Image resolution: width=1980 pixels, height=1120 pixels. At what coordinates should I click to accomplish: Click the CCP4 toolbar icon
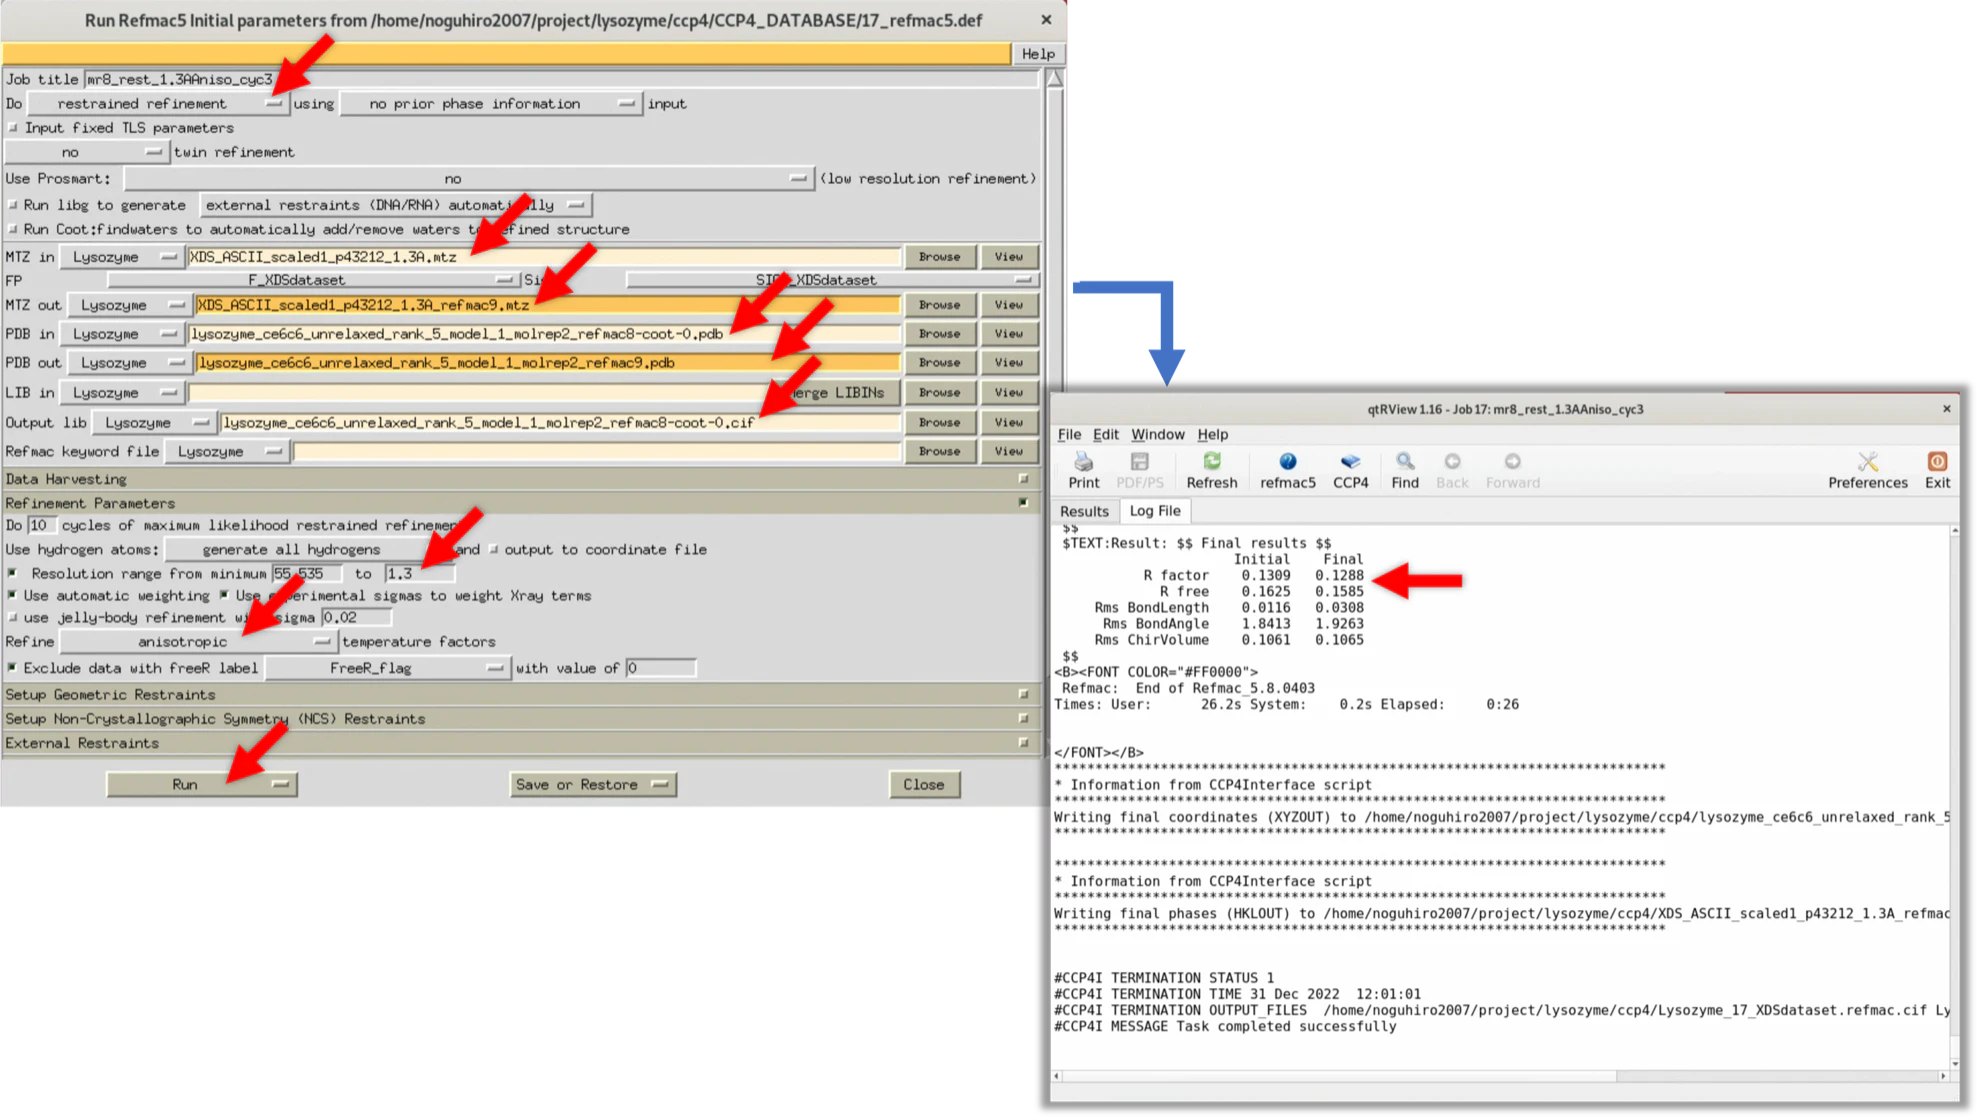[x=1350, y=470]
